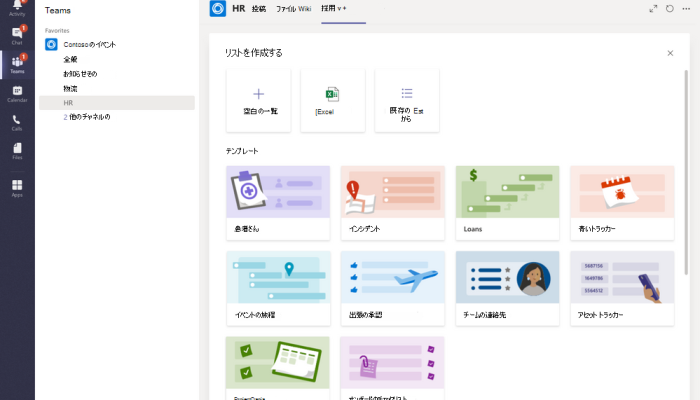
Task: Click the 空白の一覧 label
Action: 260,111
